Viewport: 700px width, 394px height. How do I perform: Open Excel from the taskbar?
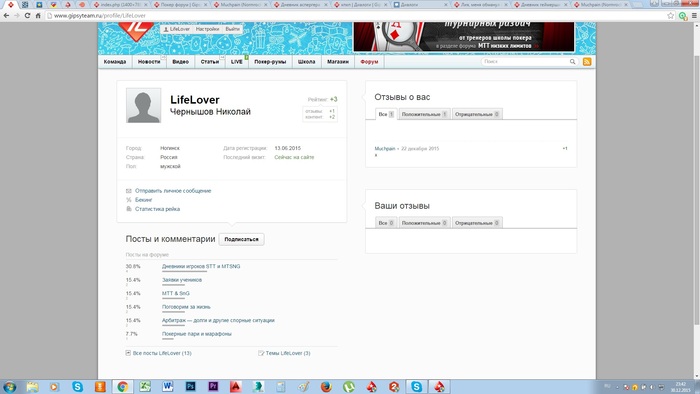(x=145, y=386)
